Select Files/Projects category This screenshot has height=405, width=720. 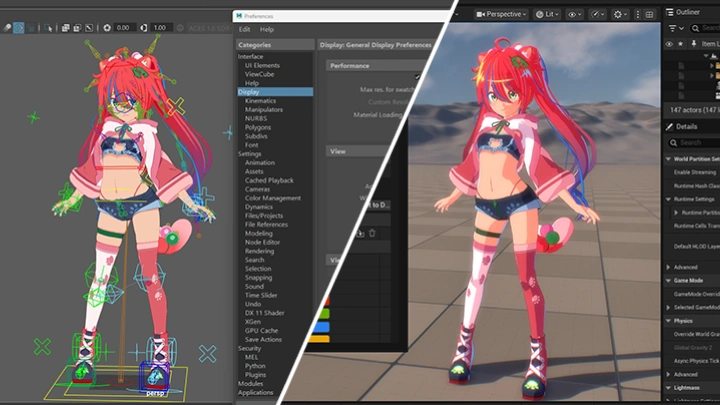(x=264, y=215)
